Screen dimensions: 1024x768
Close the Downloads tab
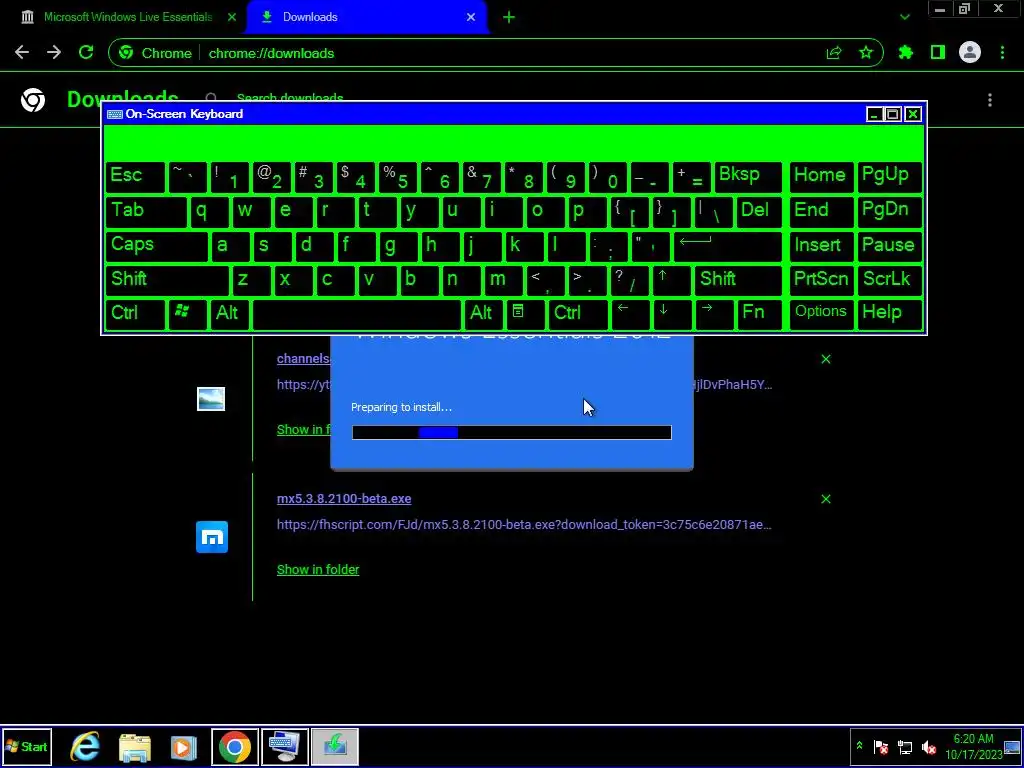tap(471, 17)
